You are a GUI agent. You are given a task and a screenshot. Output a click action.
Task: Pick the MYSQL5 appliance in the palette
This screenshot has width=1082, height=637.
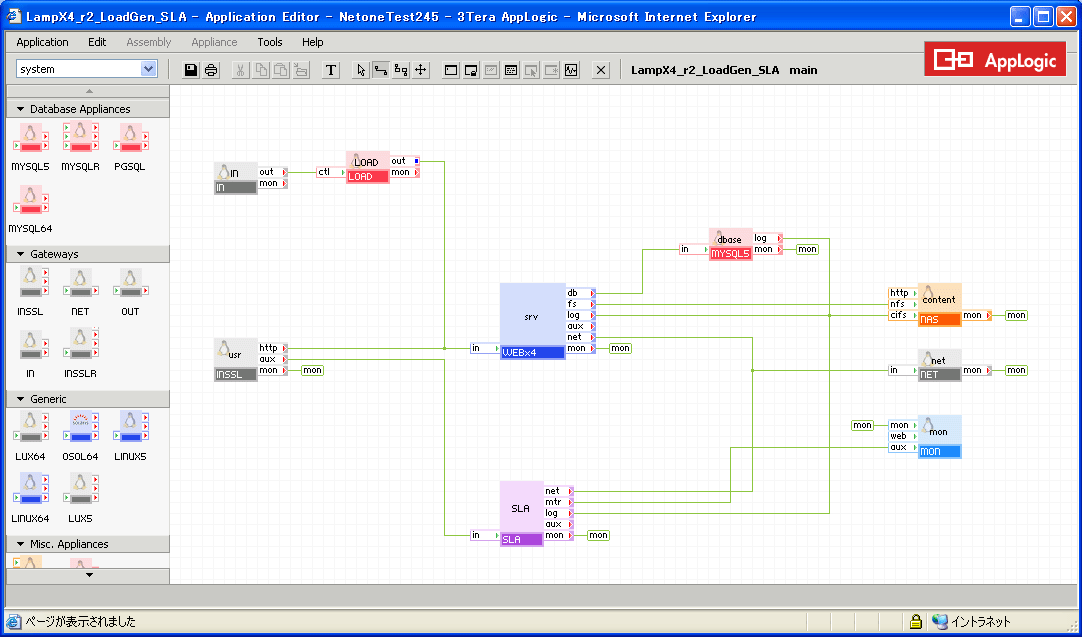[30, 138]
